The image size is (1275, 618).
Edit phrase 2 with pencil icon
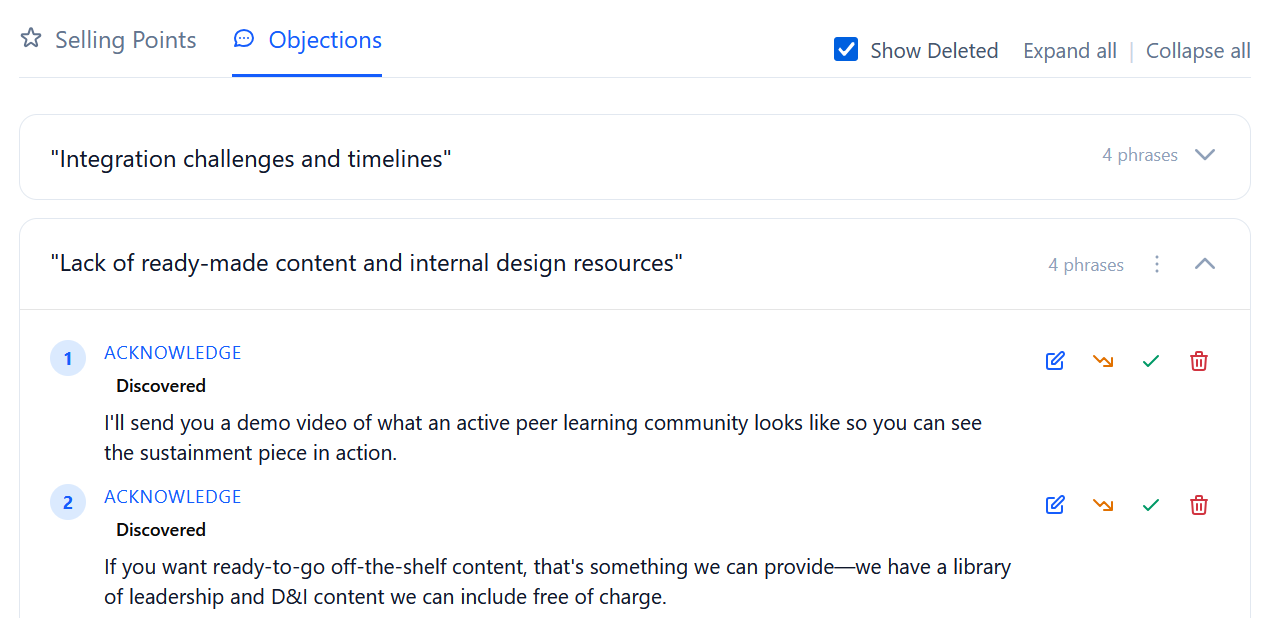[1055, 505]
